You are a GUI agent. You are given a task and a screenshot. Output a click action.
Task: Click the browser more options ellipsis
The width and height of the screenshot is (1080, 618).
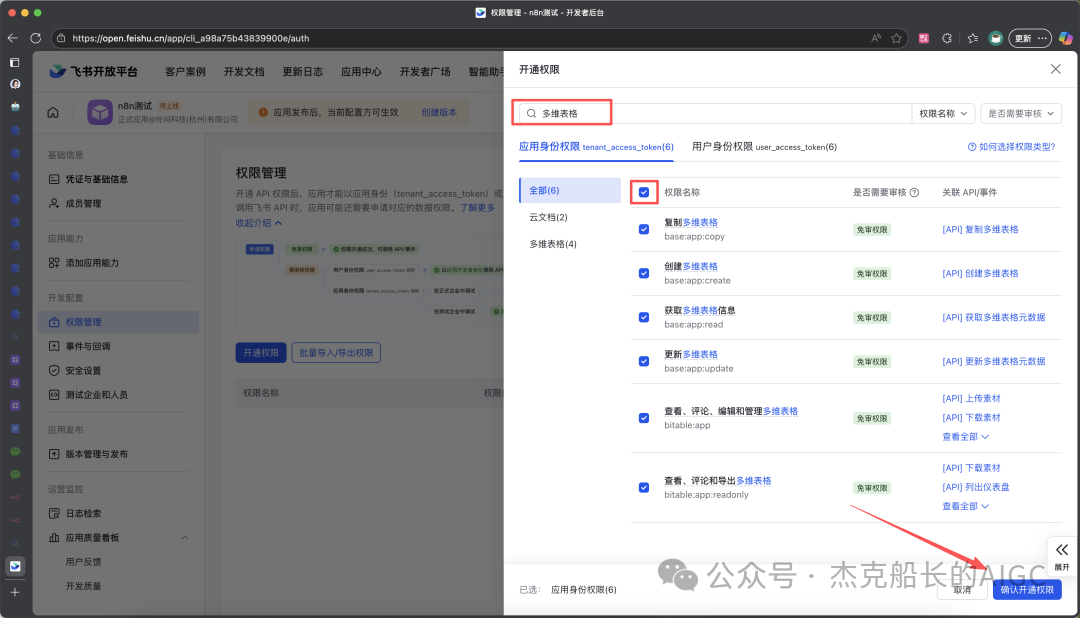pyautogui.click(x=1043, y=39)
